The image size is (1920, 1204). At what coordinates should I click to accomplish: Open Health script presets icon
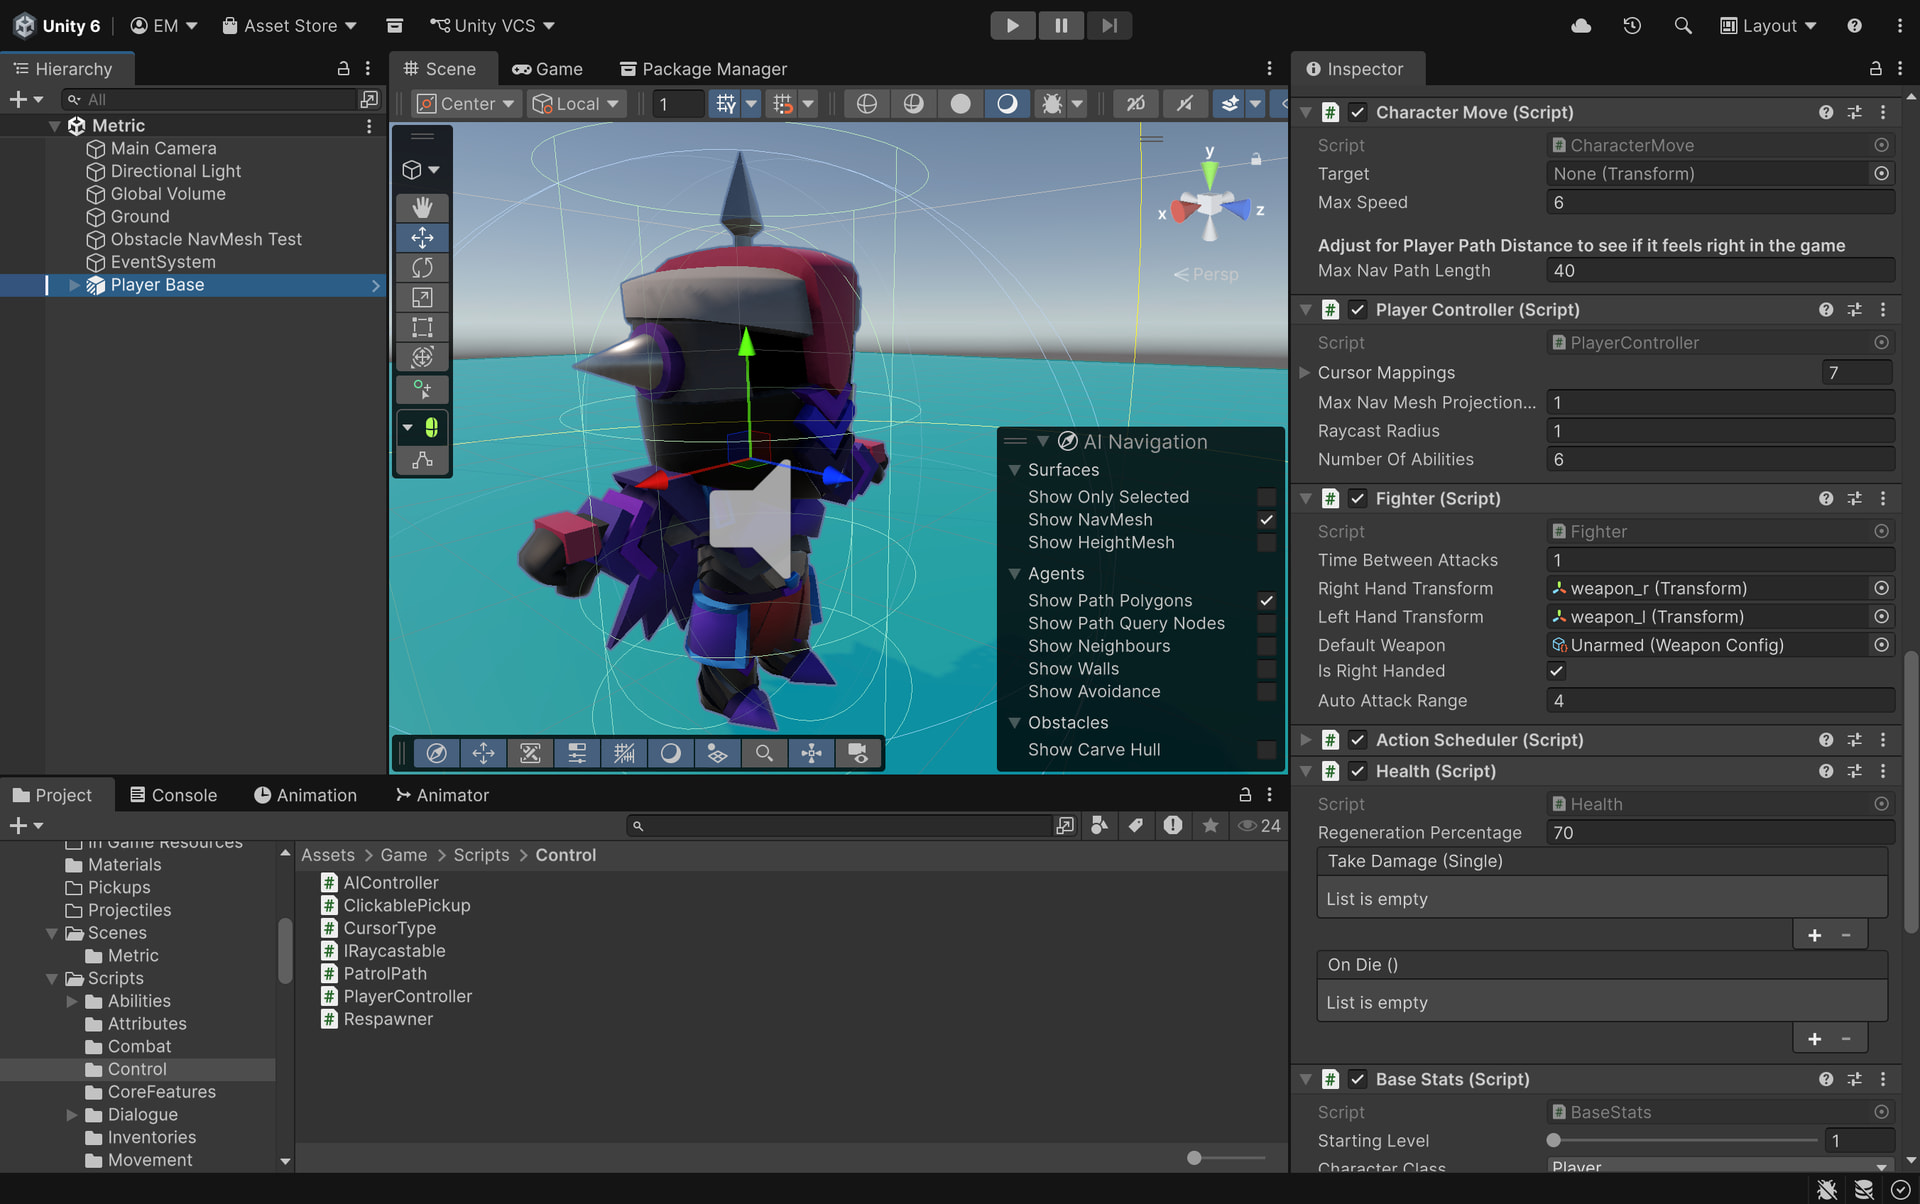pyautogui.click(x=1855, y=771)
